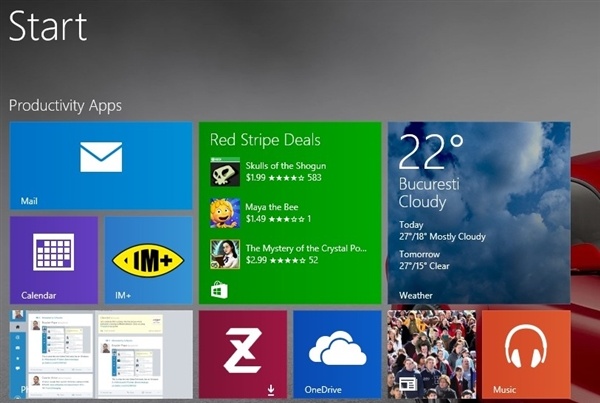This screenshot has width=600, height=403.
Task: Click the Productivity Apps group title
Action: click(65, 106)
